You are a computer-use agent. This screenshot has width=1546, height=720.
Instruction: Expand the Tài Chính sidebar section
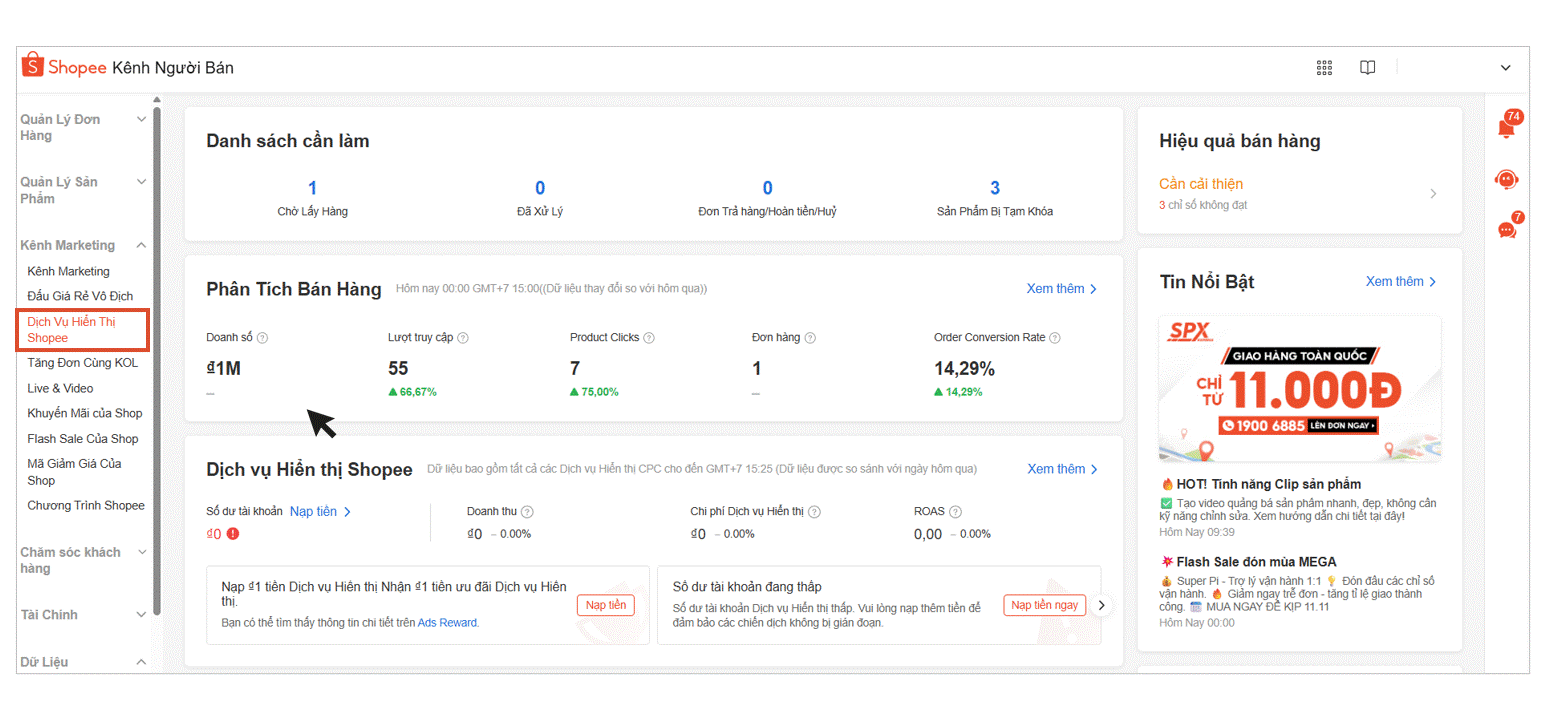141,614
